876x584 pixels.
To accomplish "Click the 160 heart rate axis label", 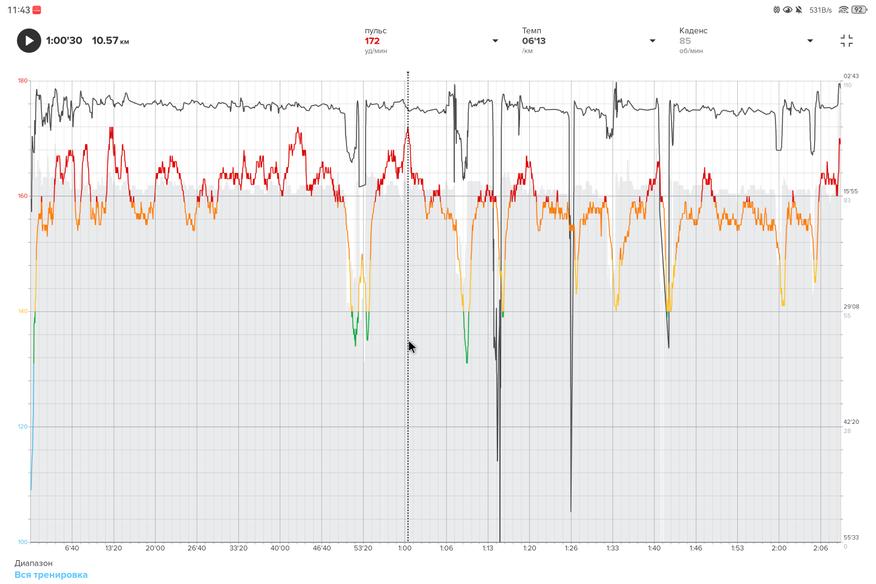I will coord(22,196).
